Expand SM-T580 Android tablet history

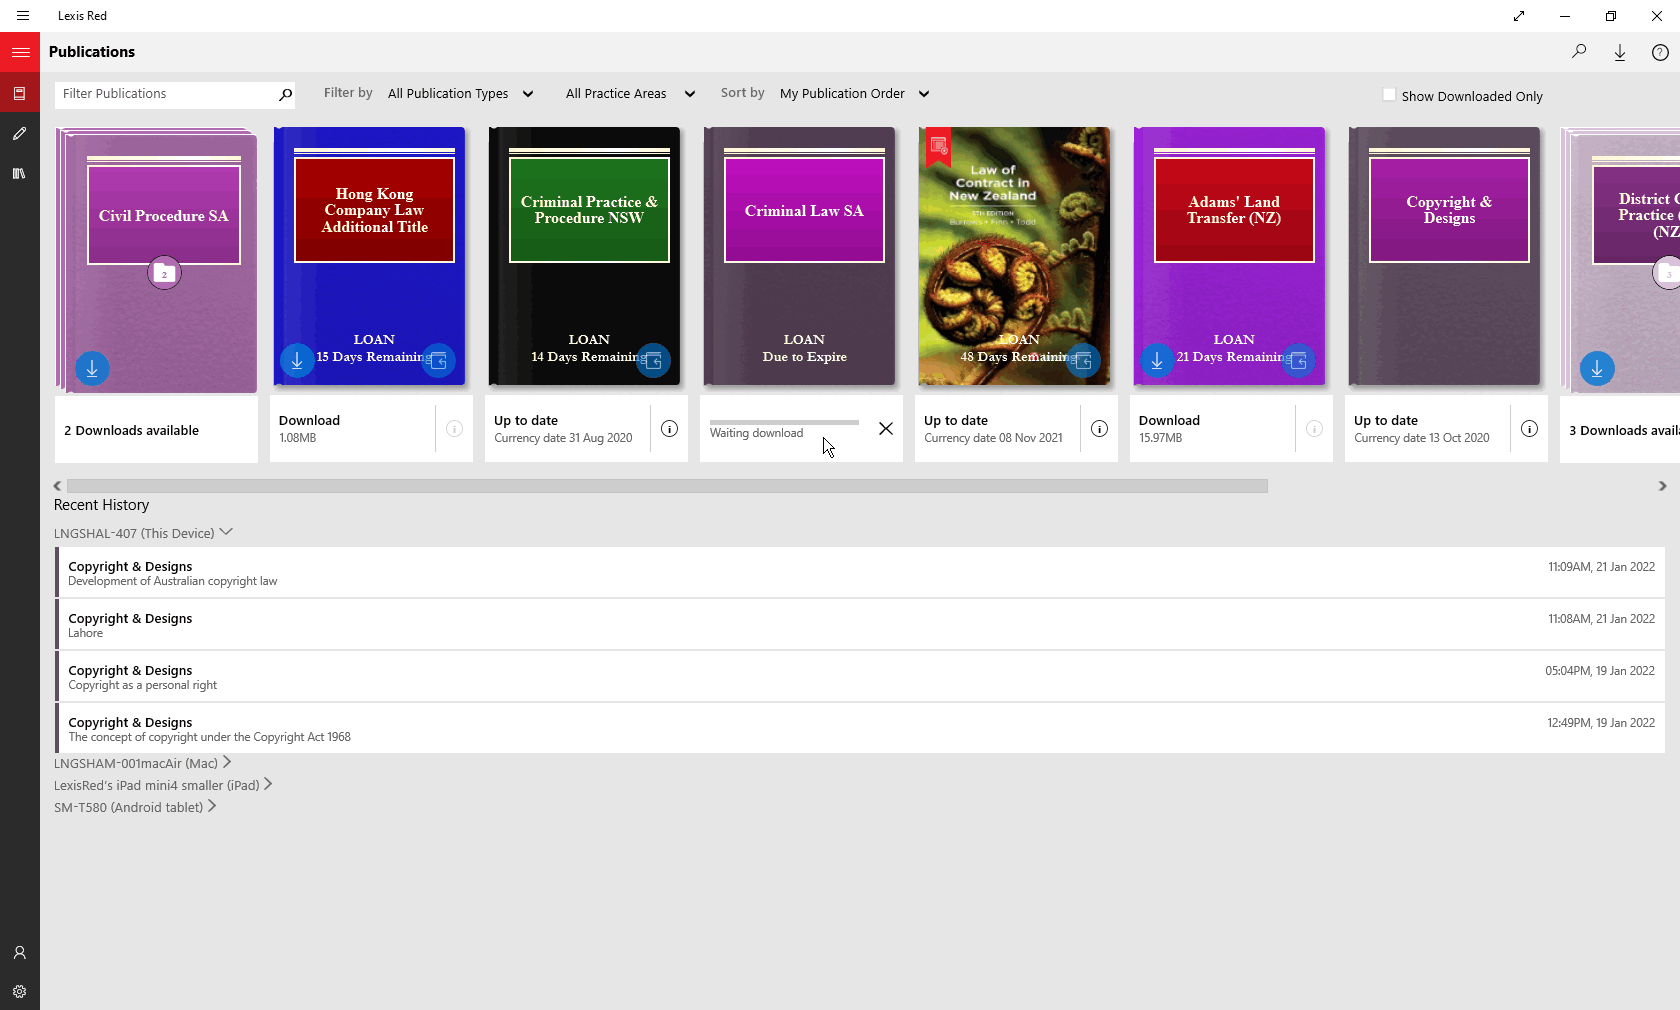pyautogui.click(x=135, y=807)
